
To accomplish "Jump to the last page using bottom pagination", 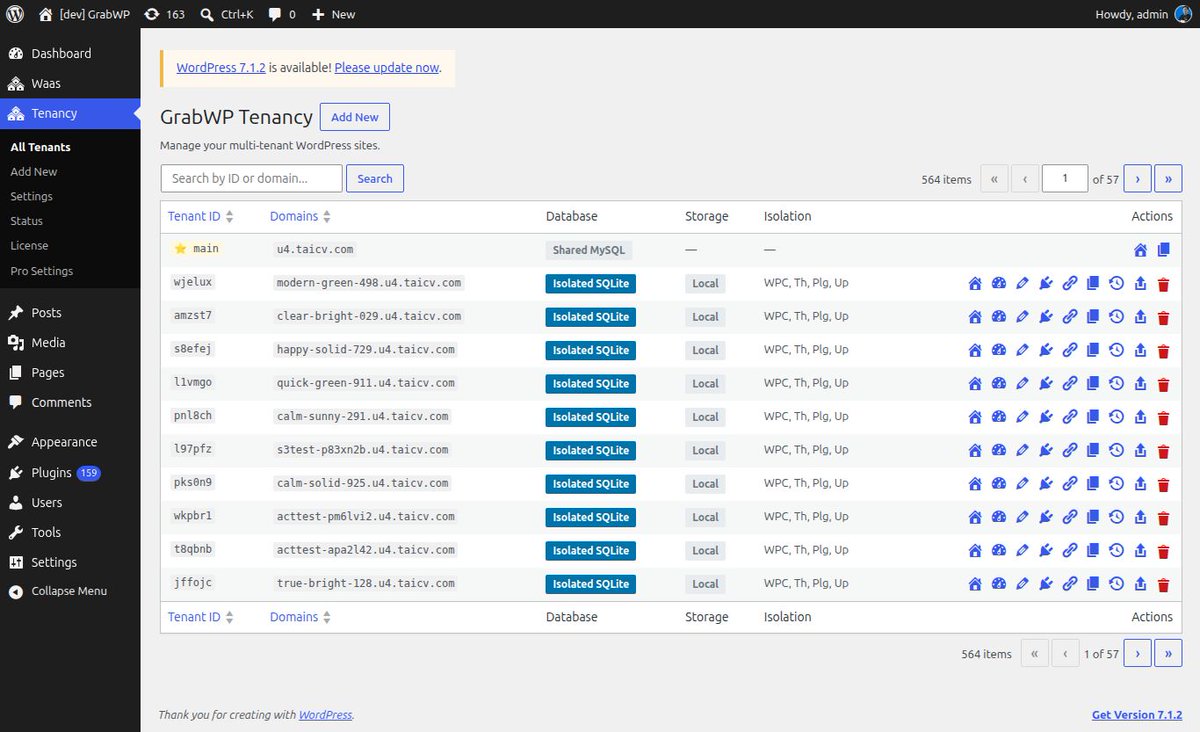I will (x=1168, y=654).
